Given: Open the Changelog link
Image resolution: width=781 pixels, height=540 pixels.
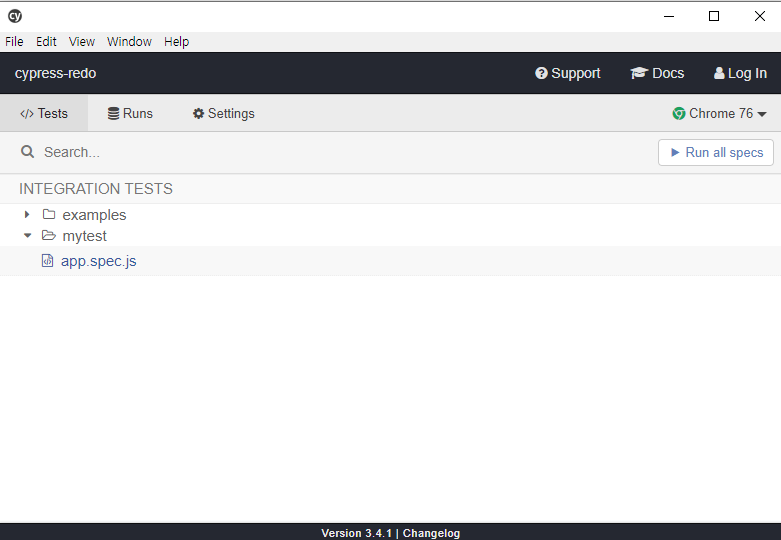Looking at the screenshot, I should (x=431, y=533).
